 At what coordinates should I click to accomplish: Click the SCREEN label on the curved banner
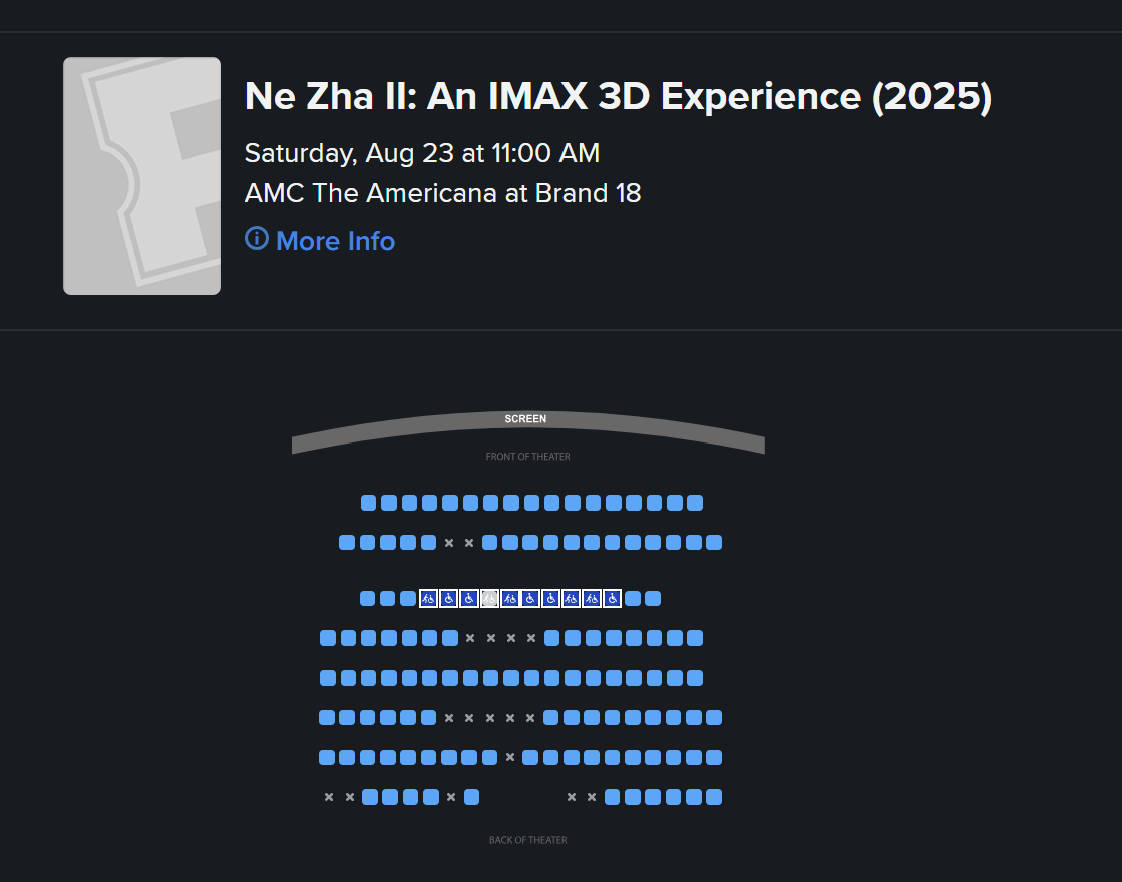(x=525, y=418)
